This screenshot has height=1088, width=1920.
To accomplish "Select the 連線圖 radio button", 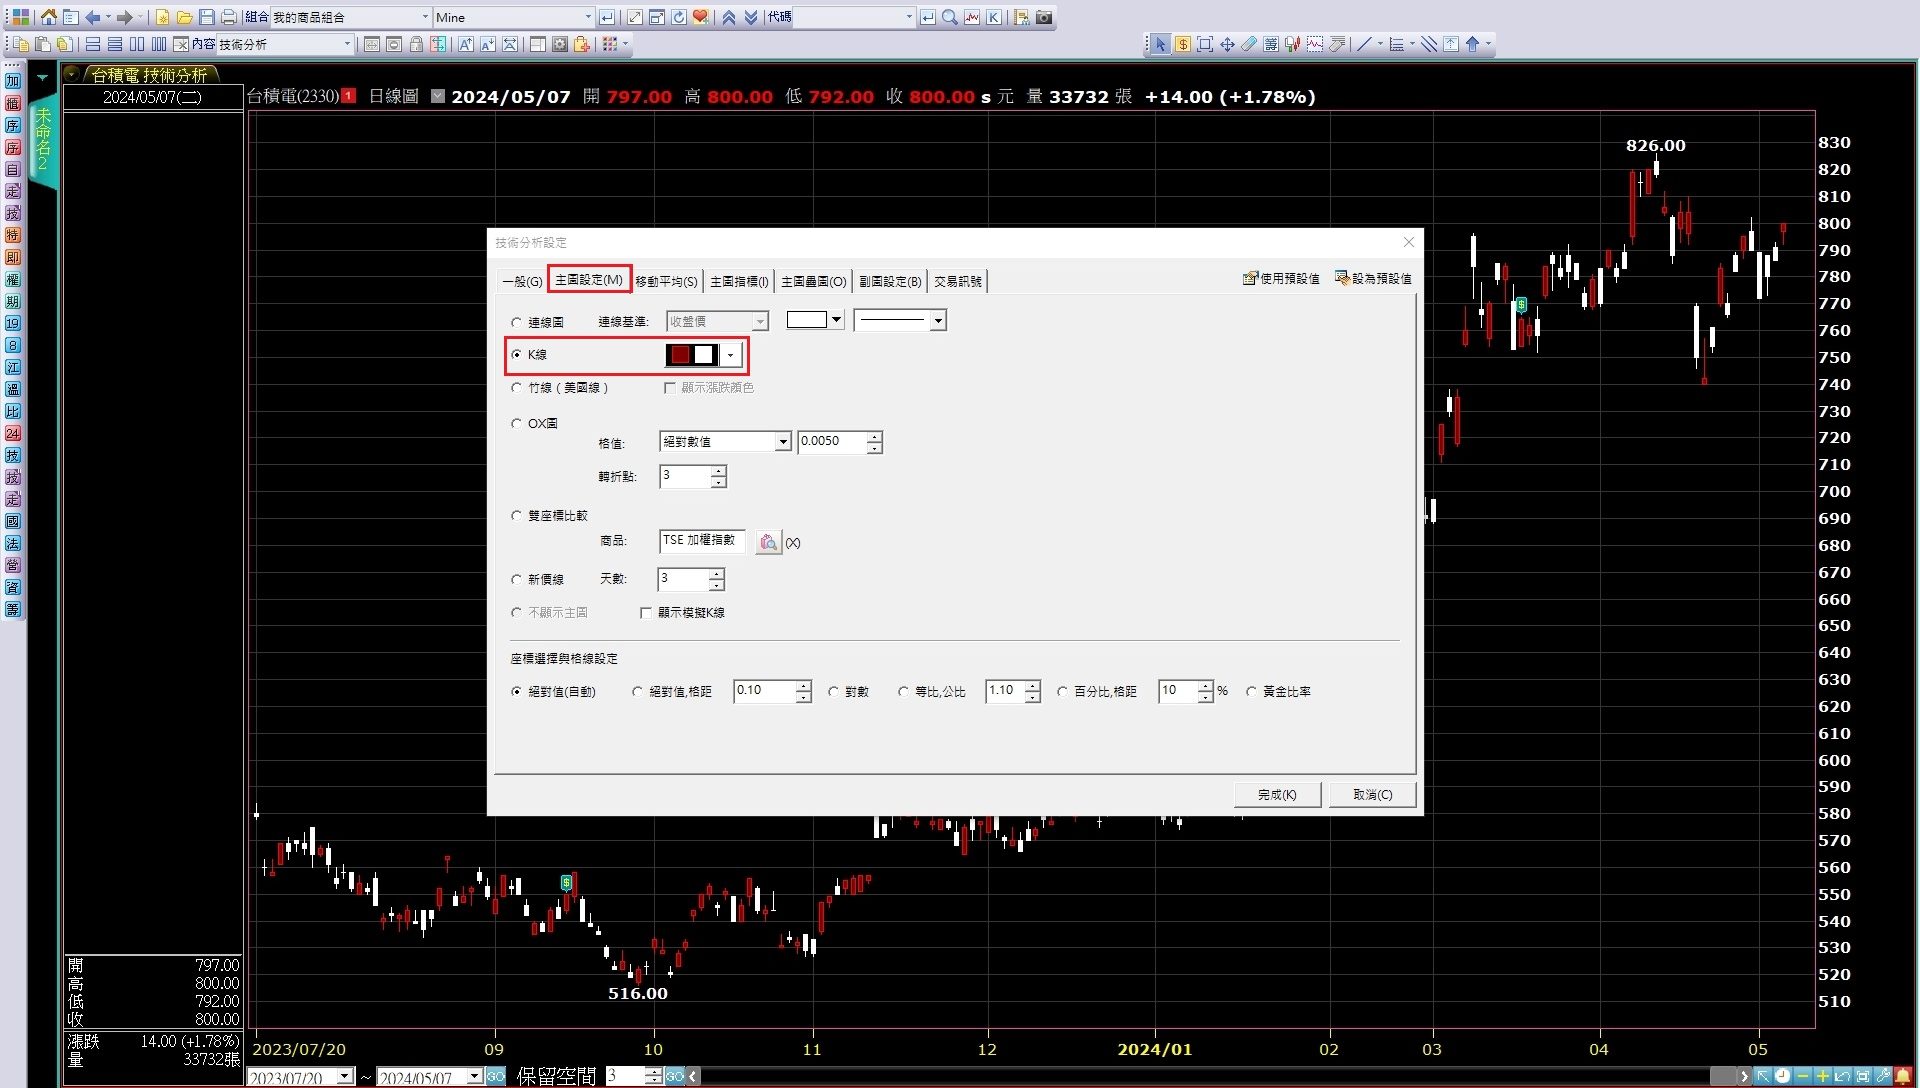I will pyautogui.click(x=517, y=322).
